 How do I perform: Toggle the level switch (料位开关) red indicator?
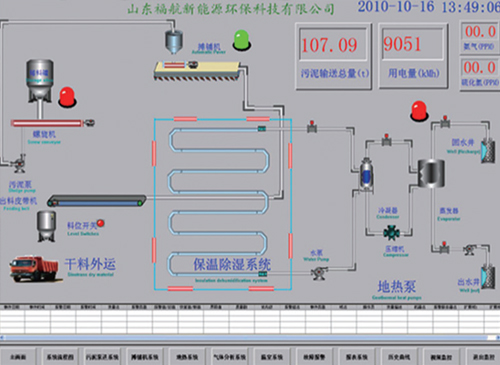[100, 223]
